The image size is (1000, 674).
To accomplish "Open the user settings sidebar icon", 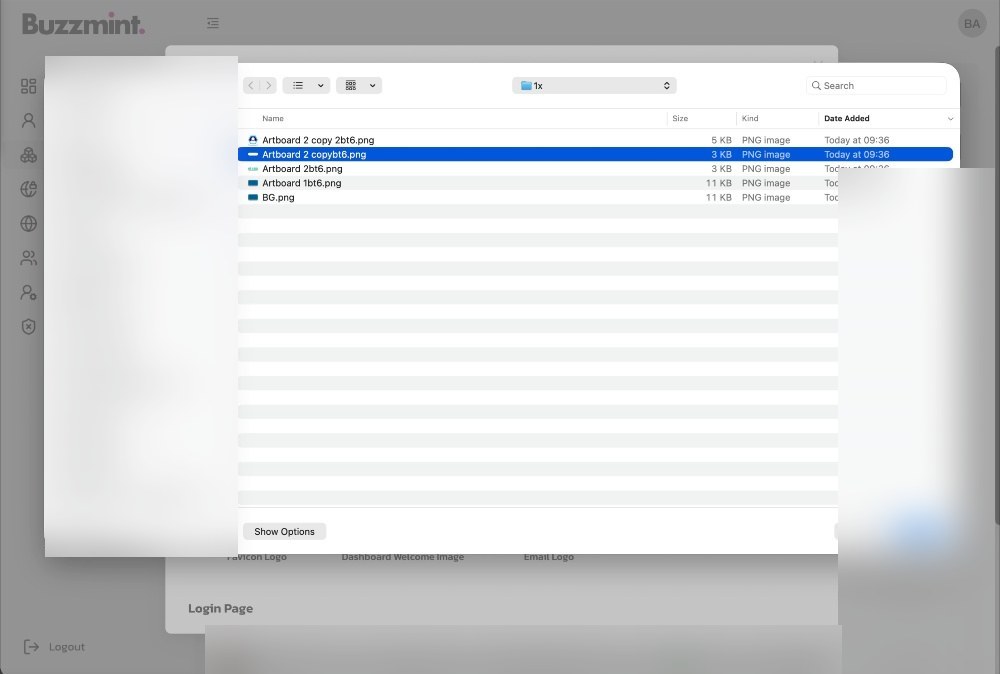I will [29, 293].
